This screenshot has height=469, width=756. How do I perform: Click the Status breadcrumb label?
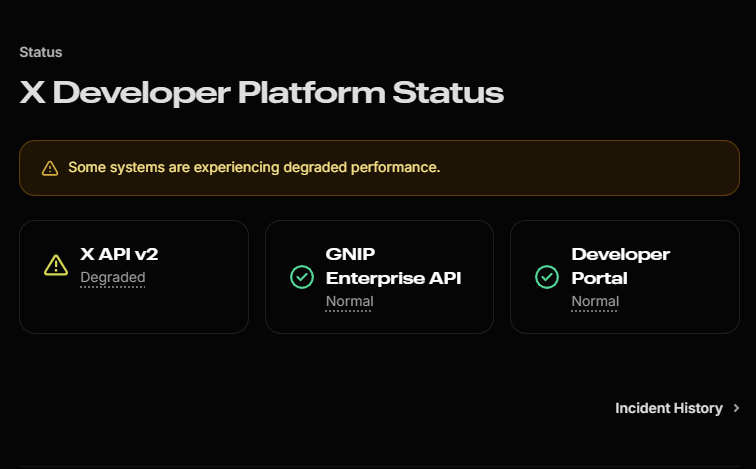[x=41, y=52]
